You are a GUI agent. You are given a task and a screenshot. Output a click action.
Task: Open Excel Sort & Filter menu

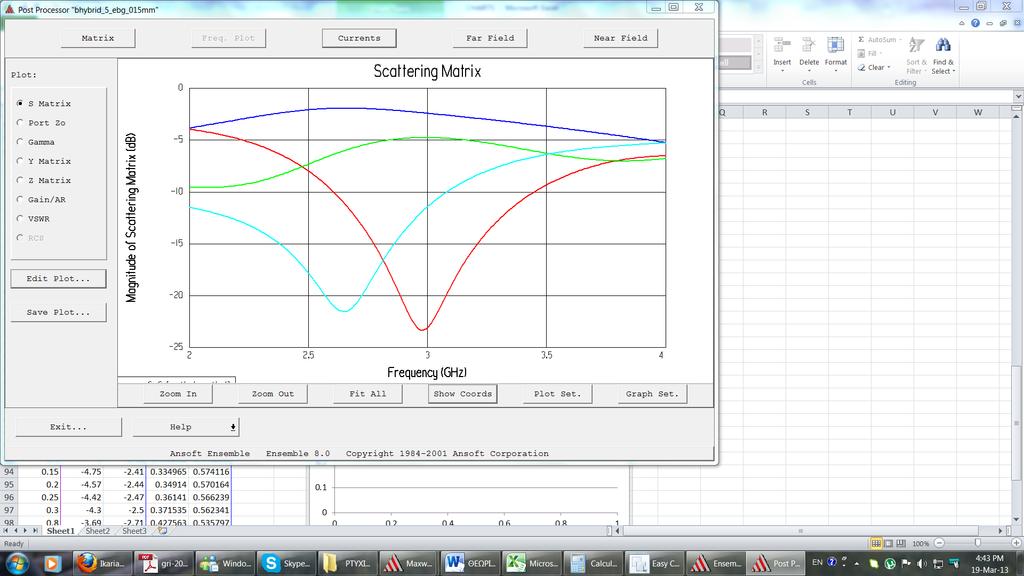pyautogui.click(x=916, y=54)
